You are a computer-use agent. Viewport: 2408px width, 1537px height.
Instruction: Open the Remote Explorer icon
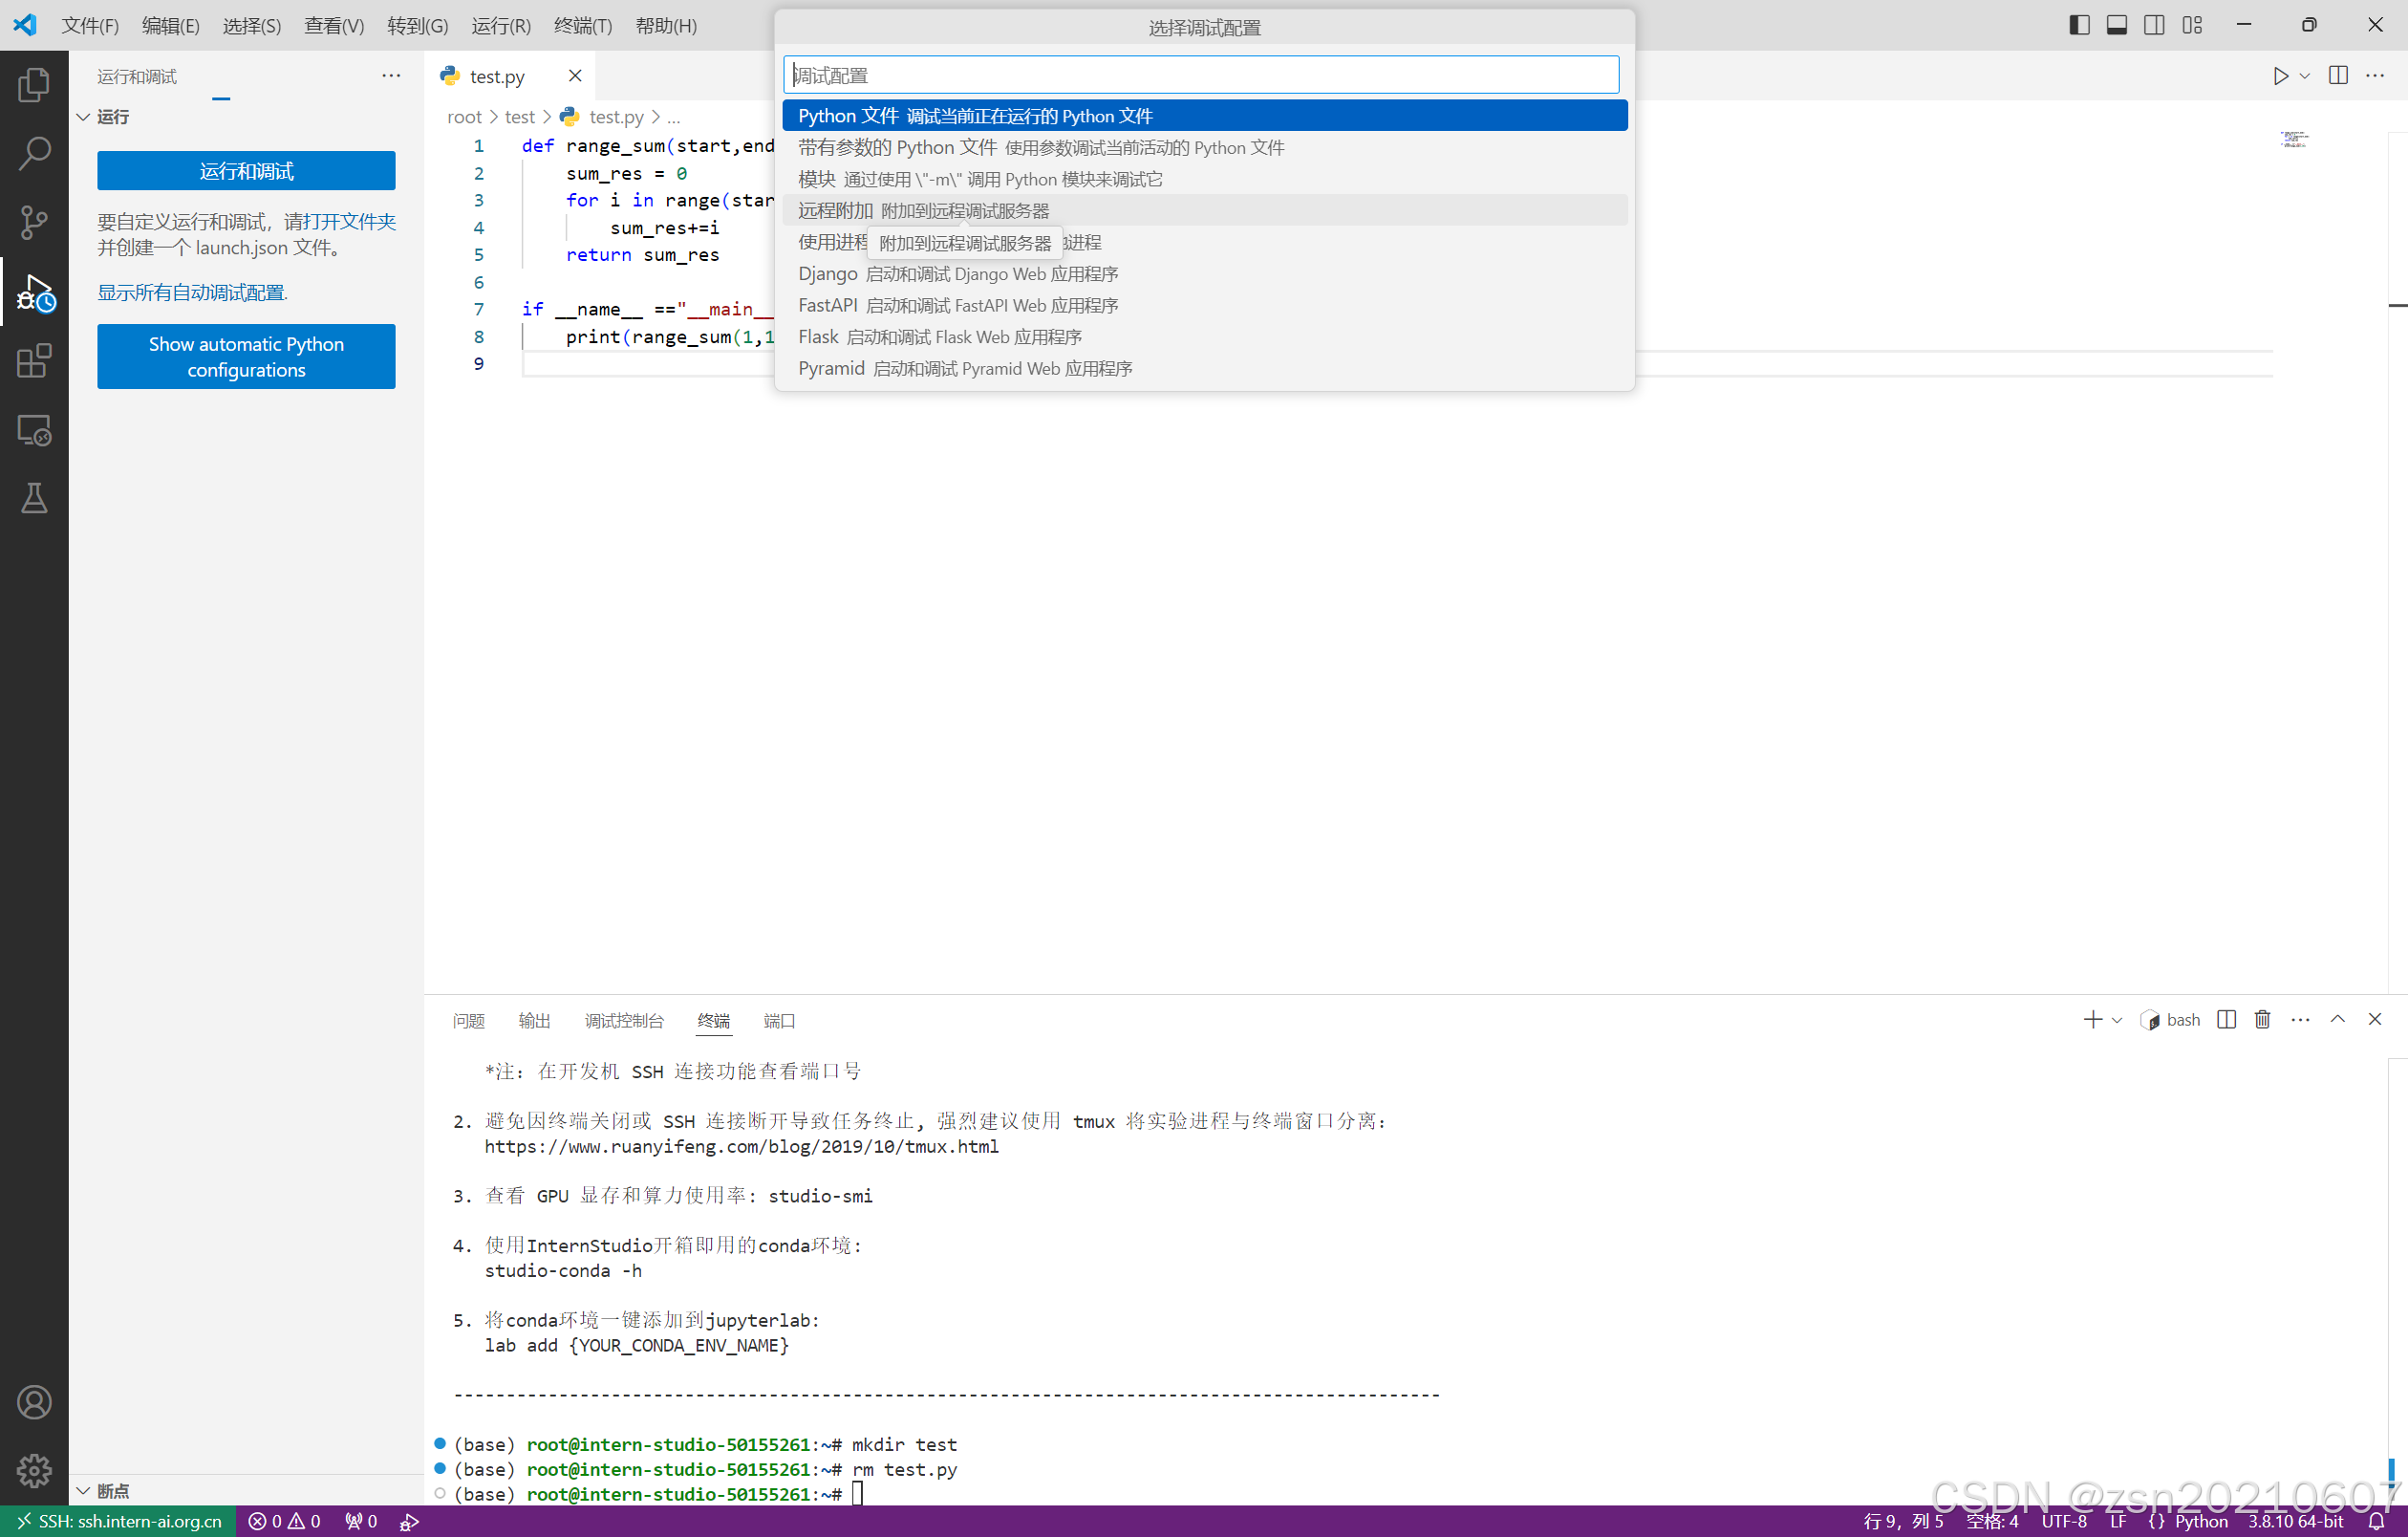(x=34, y=430)
